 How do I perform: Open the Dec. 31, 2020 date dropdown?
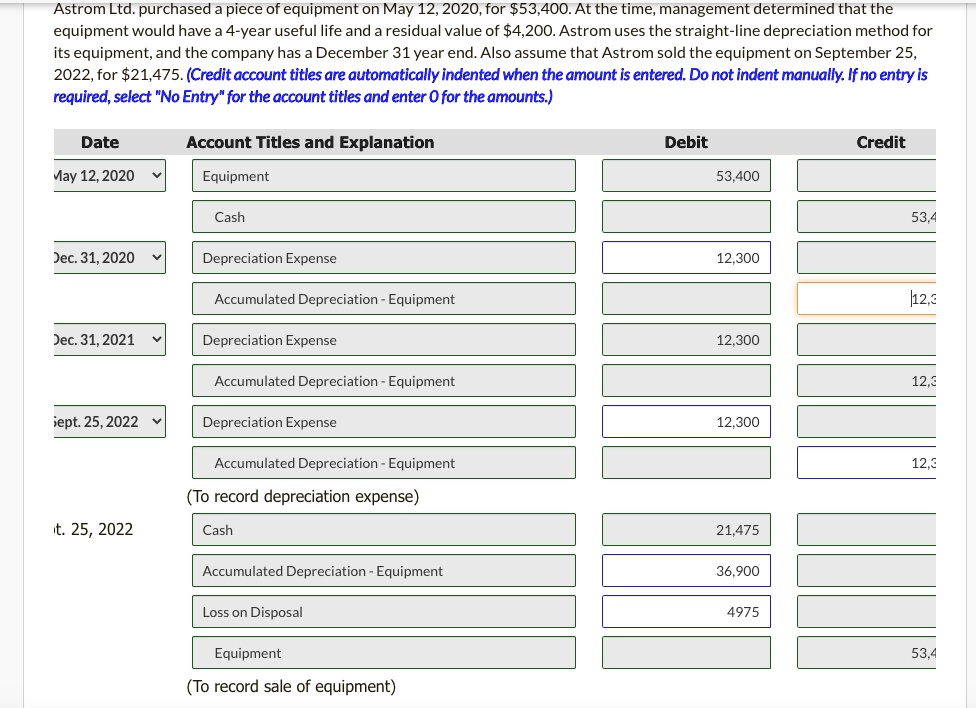[110, 258]
